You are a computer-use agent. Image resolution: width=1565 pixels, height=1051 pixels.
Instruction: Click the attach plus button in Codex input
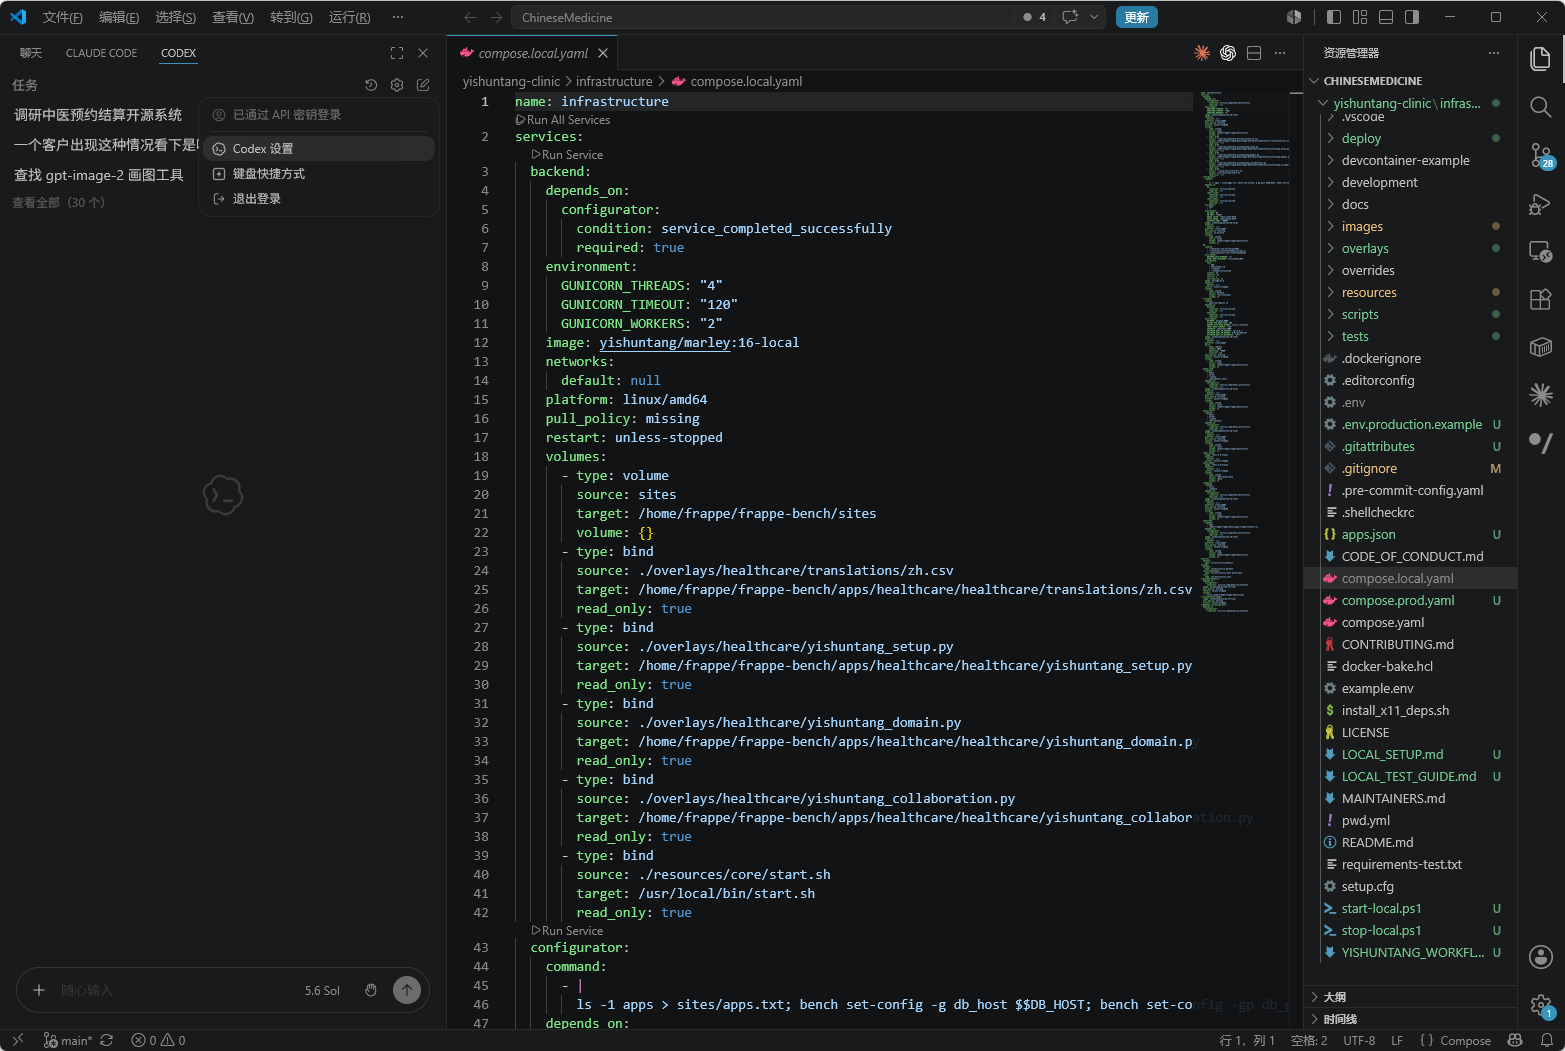[39, 990]
